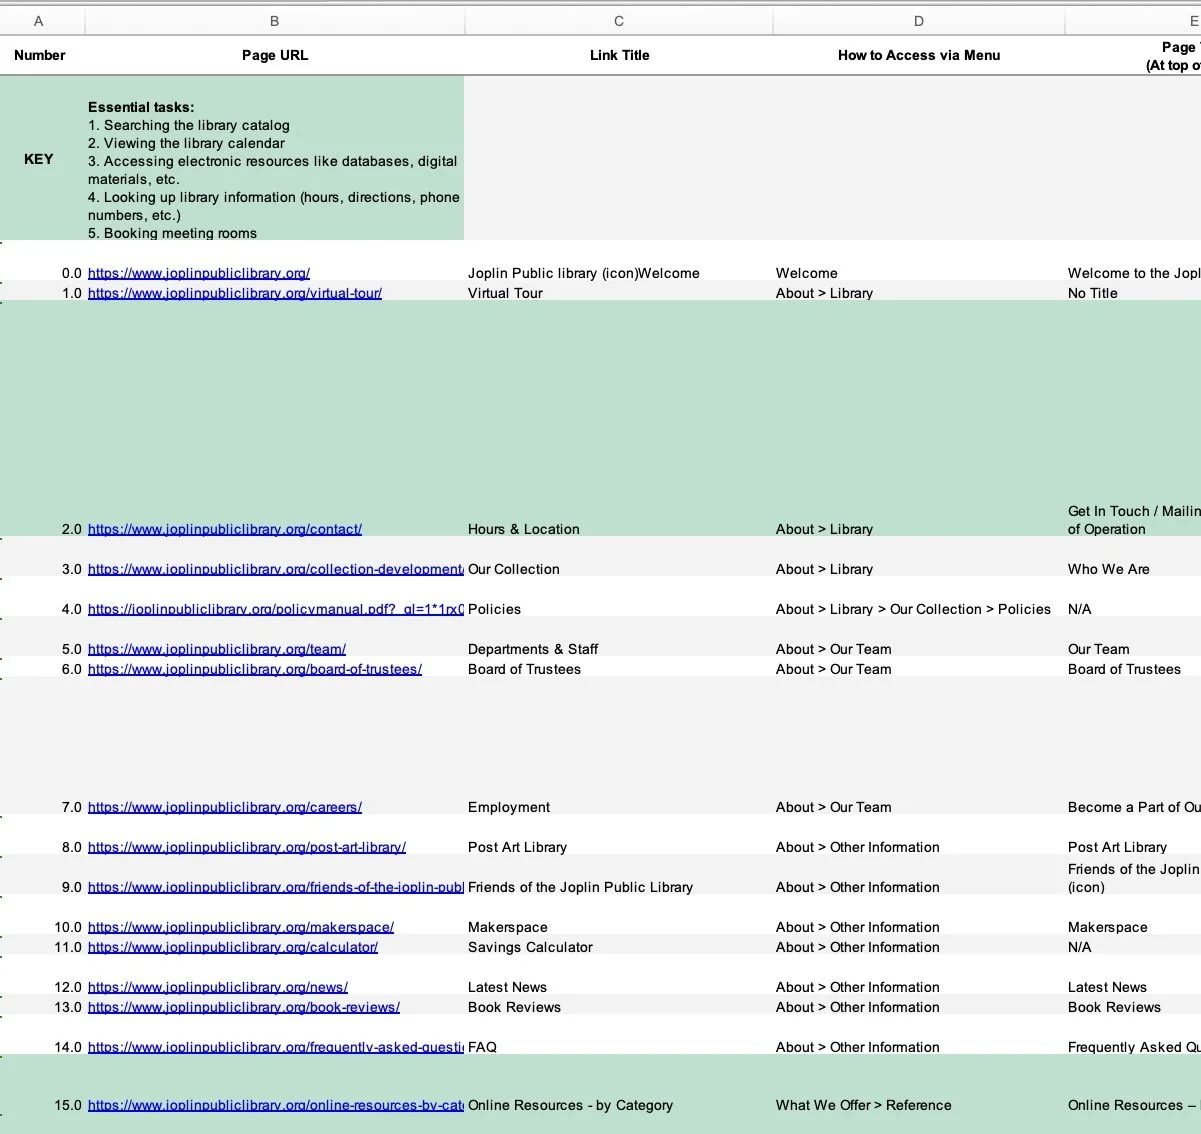Viewport: 1201px width, 1134px height.
Task: Select column C header
Action: pos(619,21)
